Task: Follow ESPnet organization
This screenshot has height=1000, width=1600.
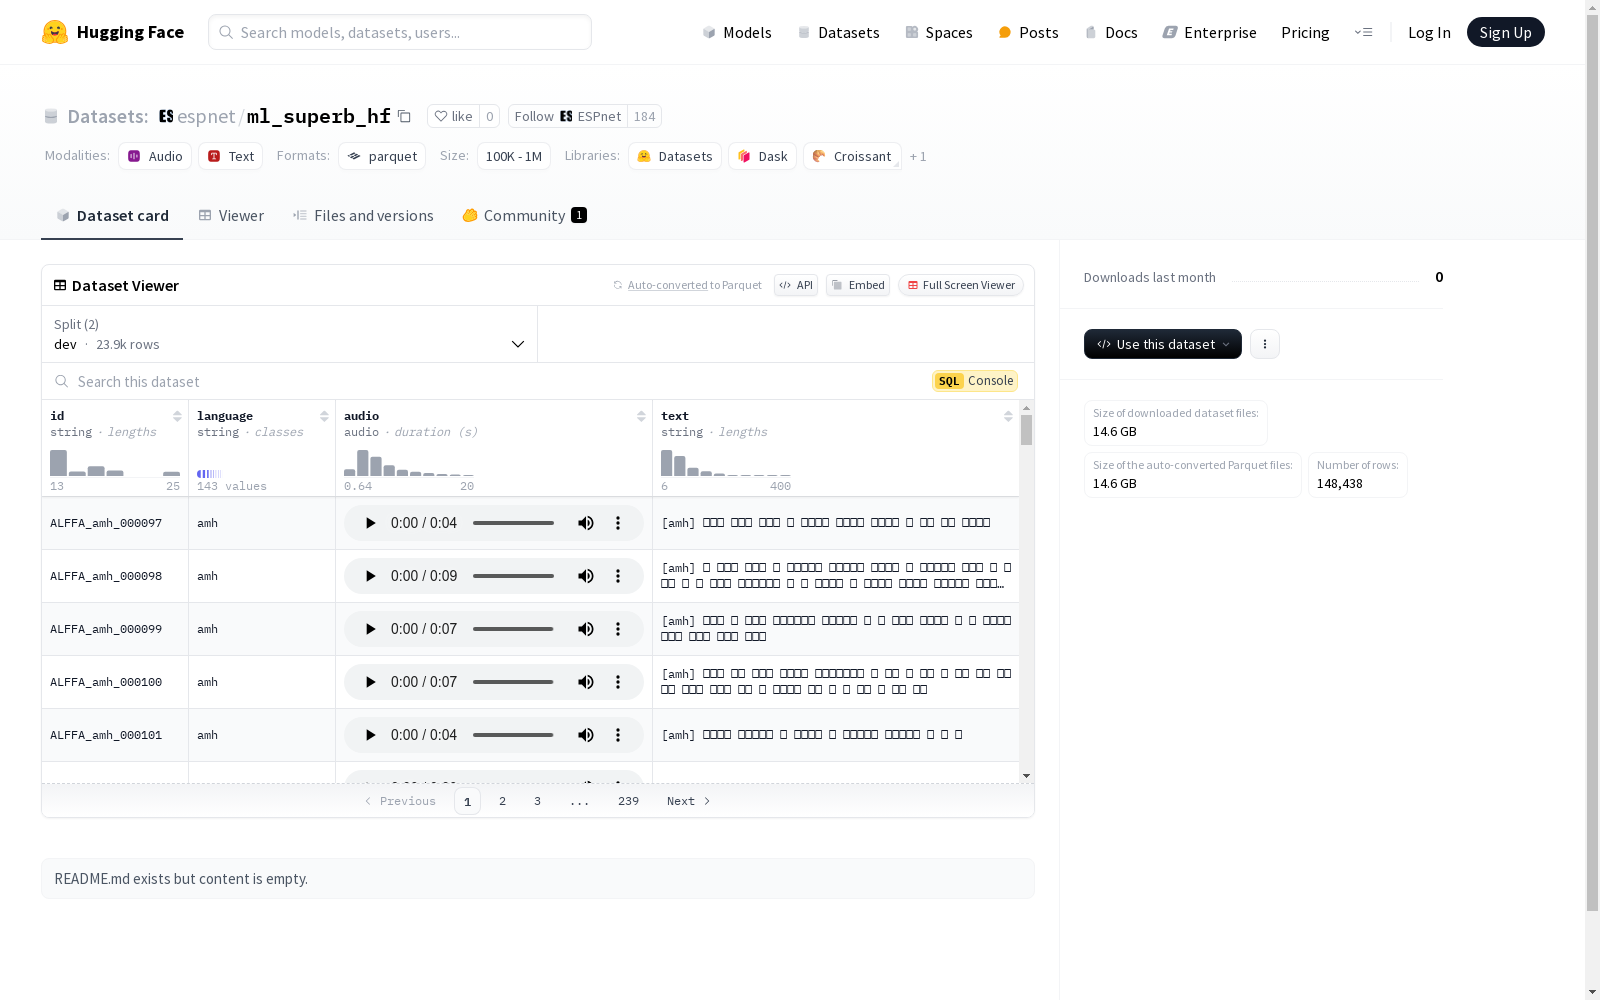Action: (x=567, y=116)
